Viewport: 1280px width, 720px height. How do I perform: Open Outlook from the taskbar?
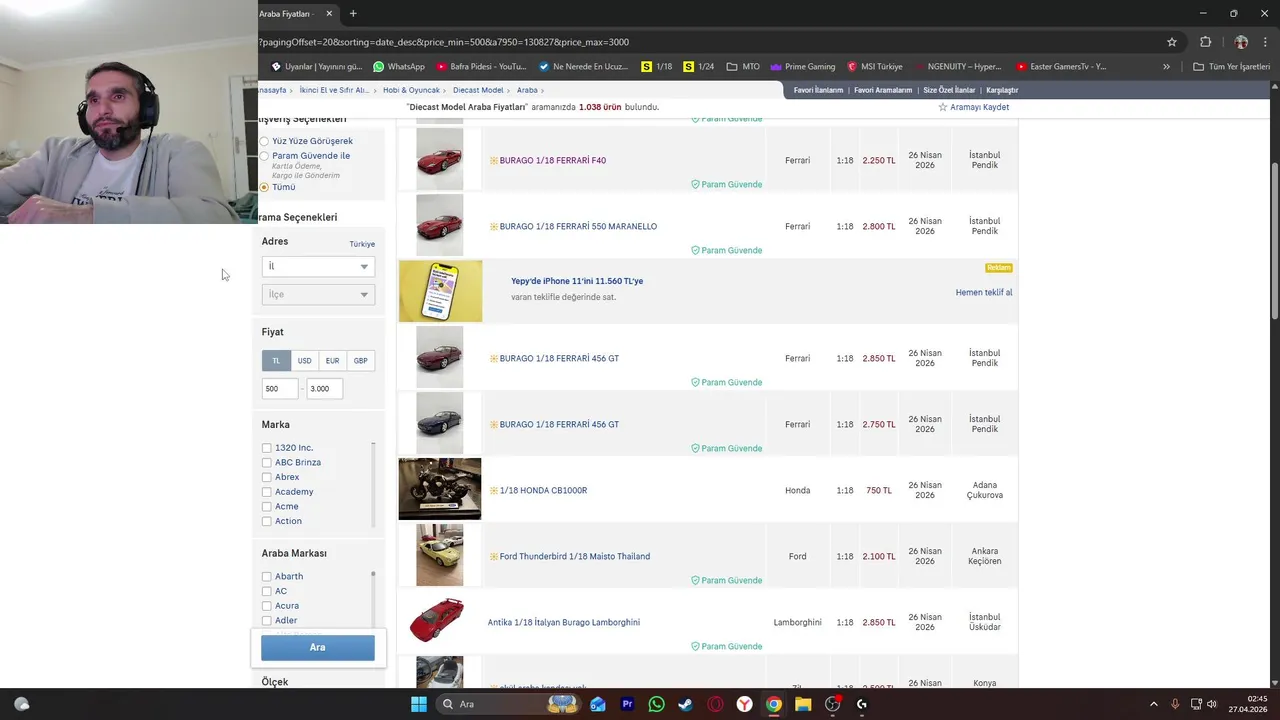598,704
